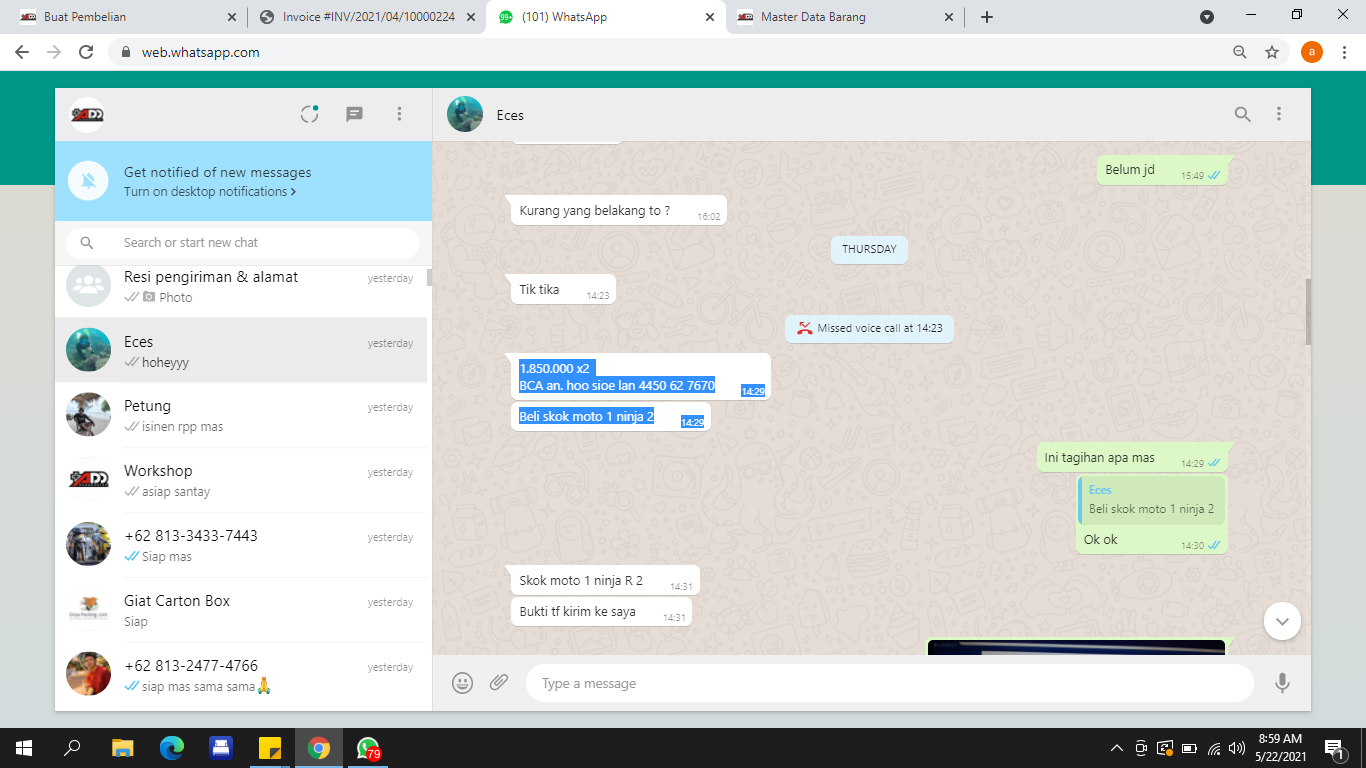Screen dimensions: 1366x768
Task: Open the emoji picker
Action: [x=462, y=683]
